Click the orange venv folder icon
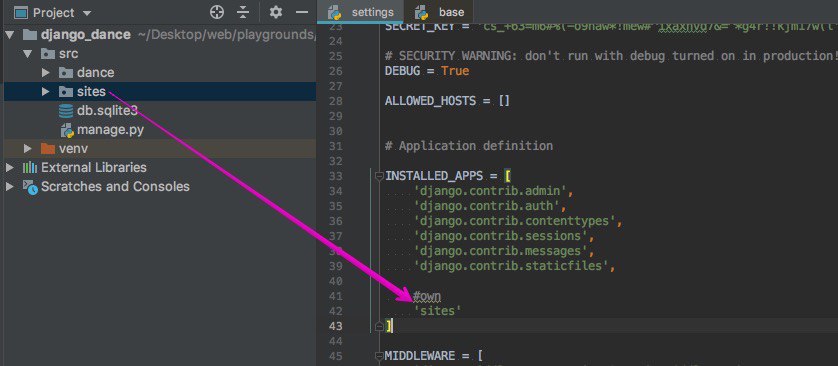 (x=48, y=148)
